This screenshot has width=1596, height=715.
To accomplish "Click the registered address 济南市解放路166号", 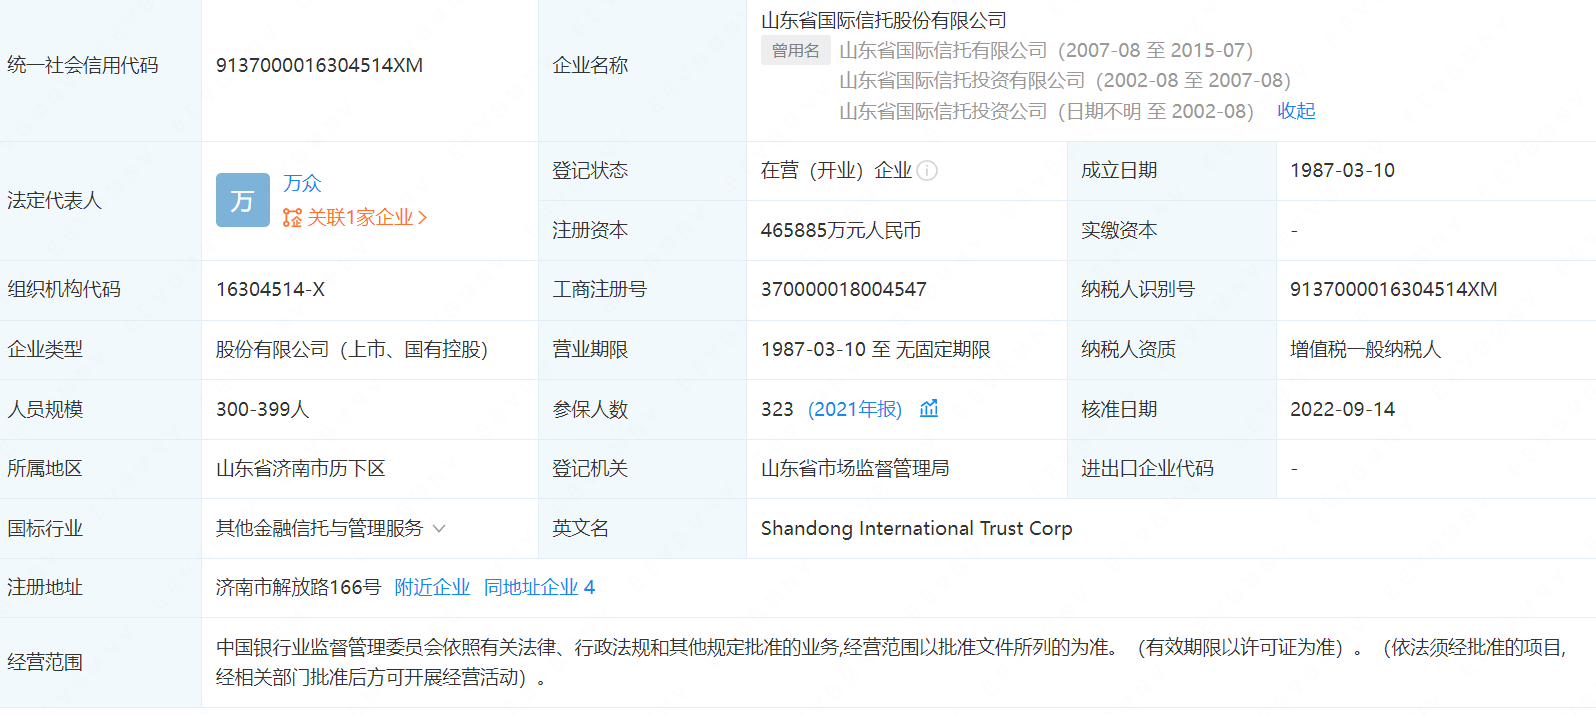I will coord(298,587).
